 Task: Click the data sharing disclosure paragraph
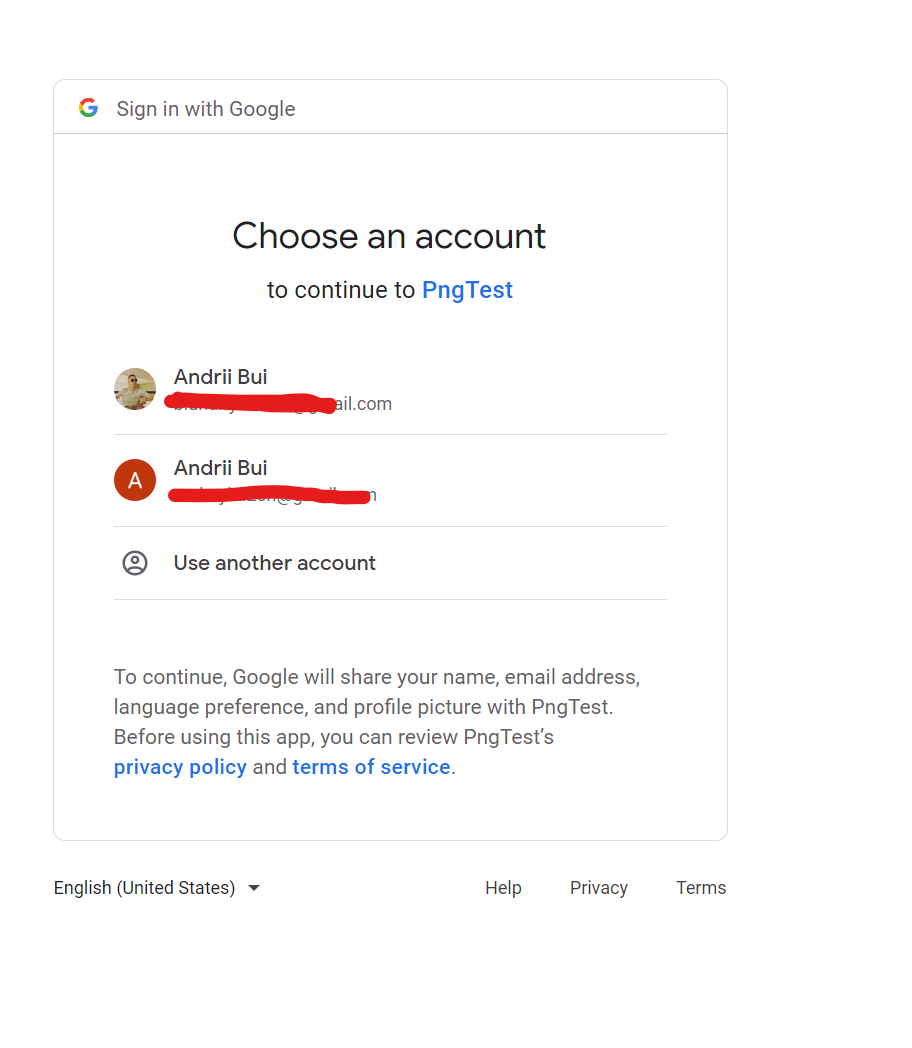point(377,722)
